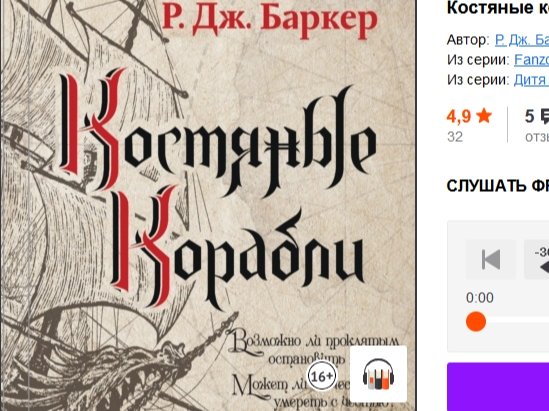Rewind audio with the -30 button
Viewport: 549px width, 411px height.
pos(536,259)
